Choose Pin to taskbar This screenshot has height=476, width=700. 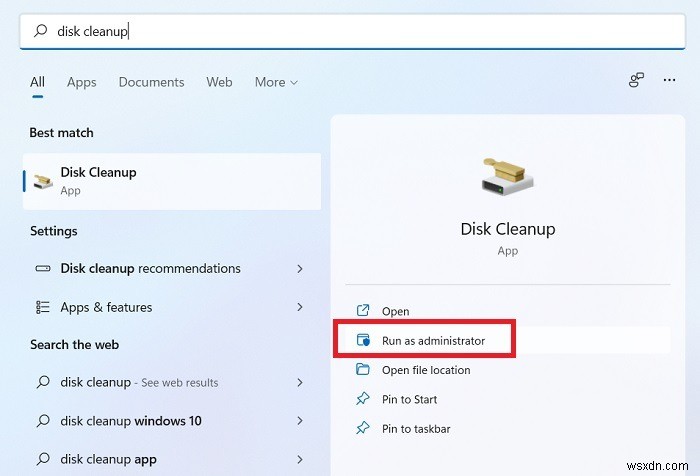pos(508,429)
